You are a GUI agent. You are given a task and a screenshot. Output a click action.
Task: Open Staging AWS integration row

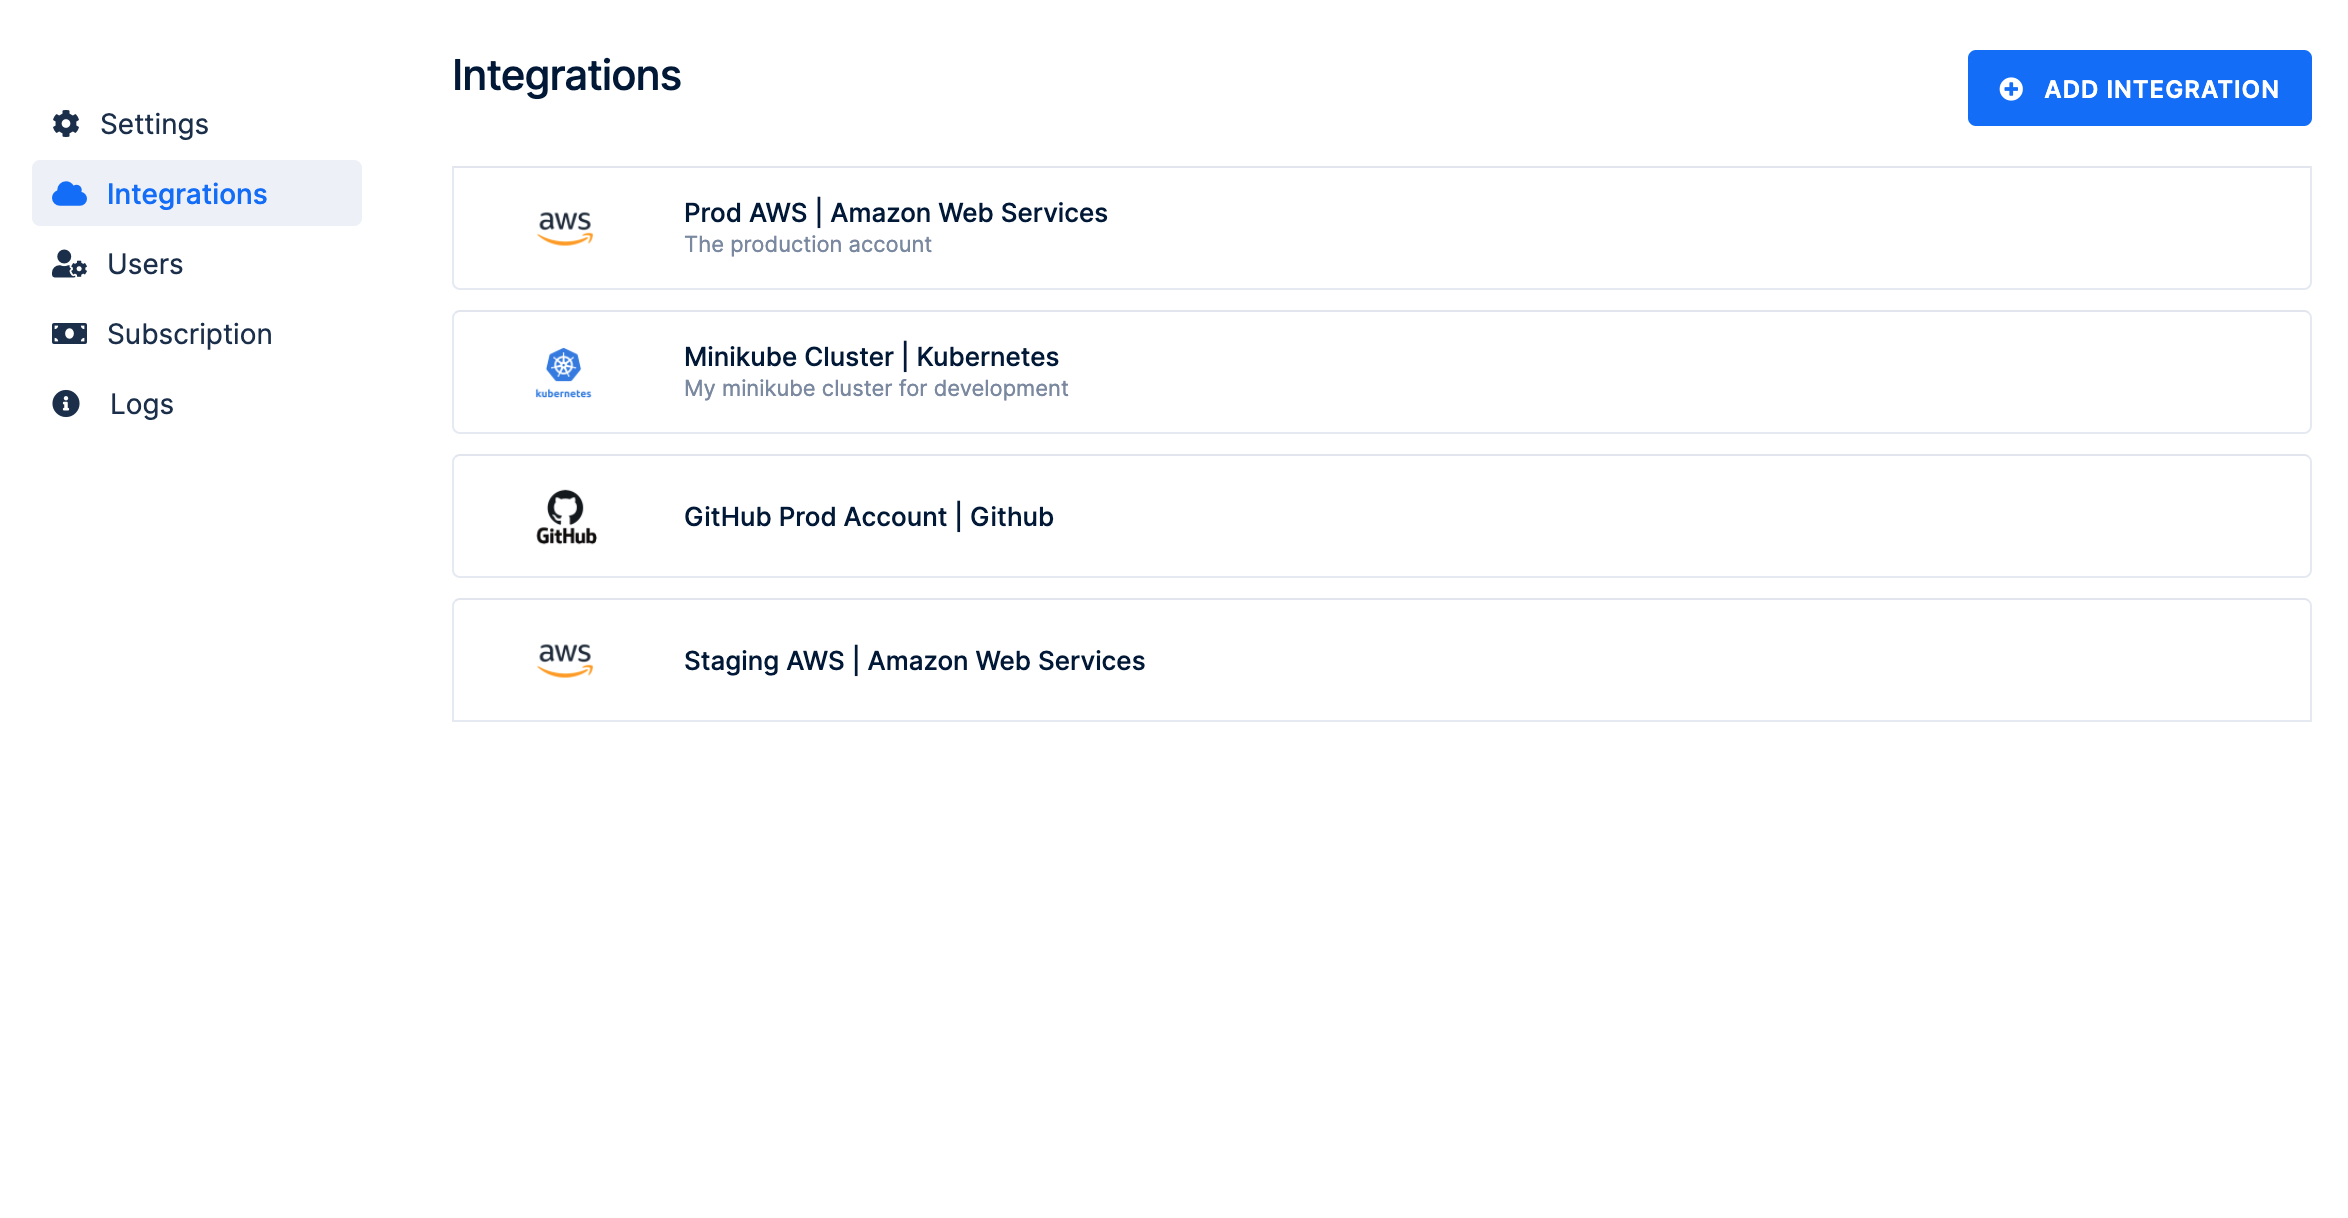click(x=1382, y=660)
